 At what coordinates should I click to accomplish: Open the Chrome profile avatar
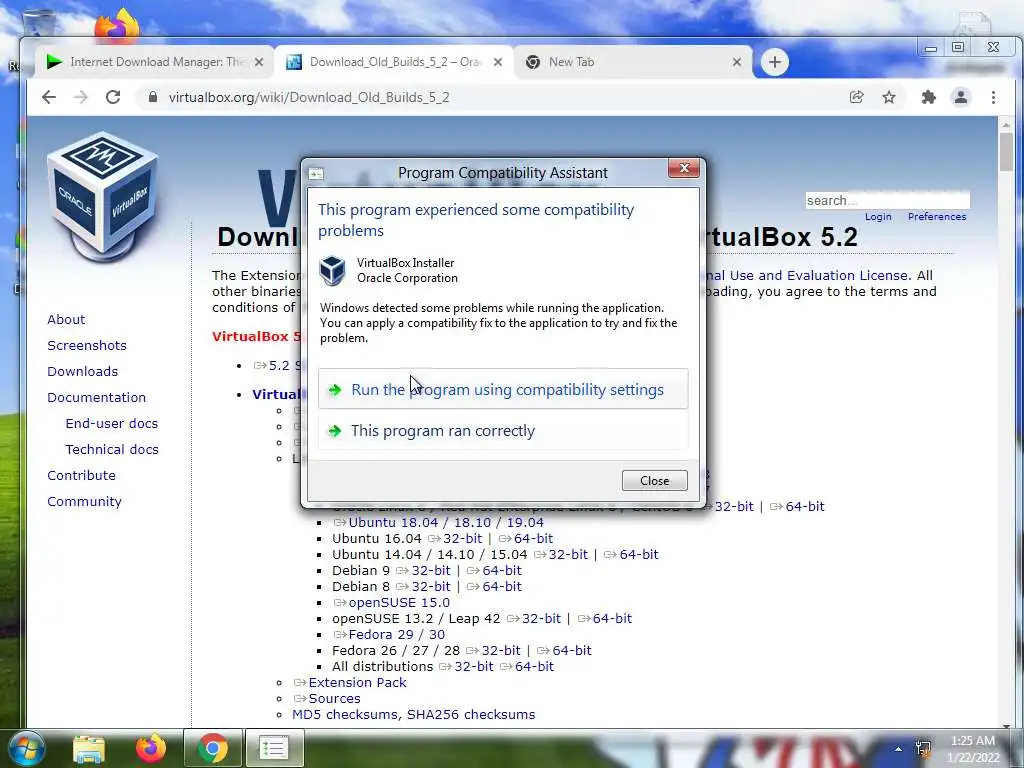coord(961,97)
